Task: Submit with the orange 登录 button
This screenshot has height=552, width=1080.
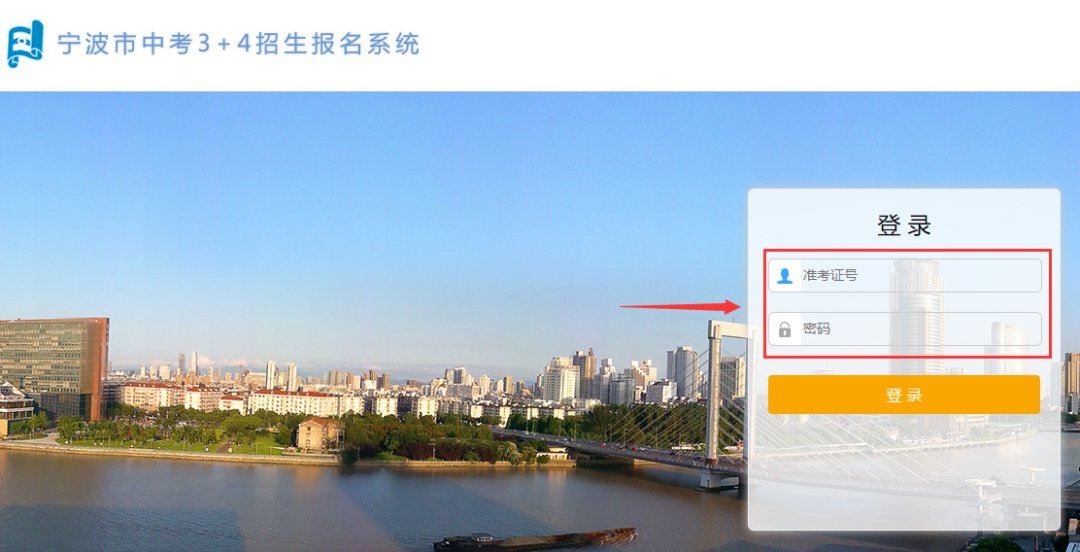Action: (x=904, y=395)
